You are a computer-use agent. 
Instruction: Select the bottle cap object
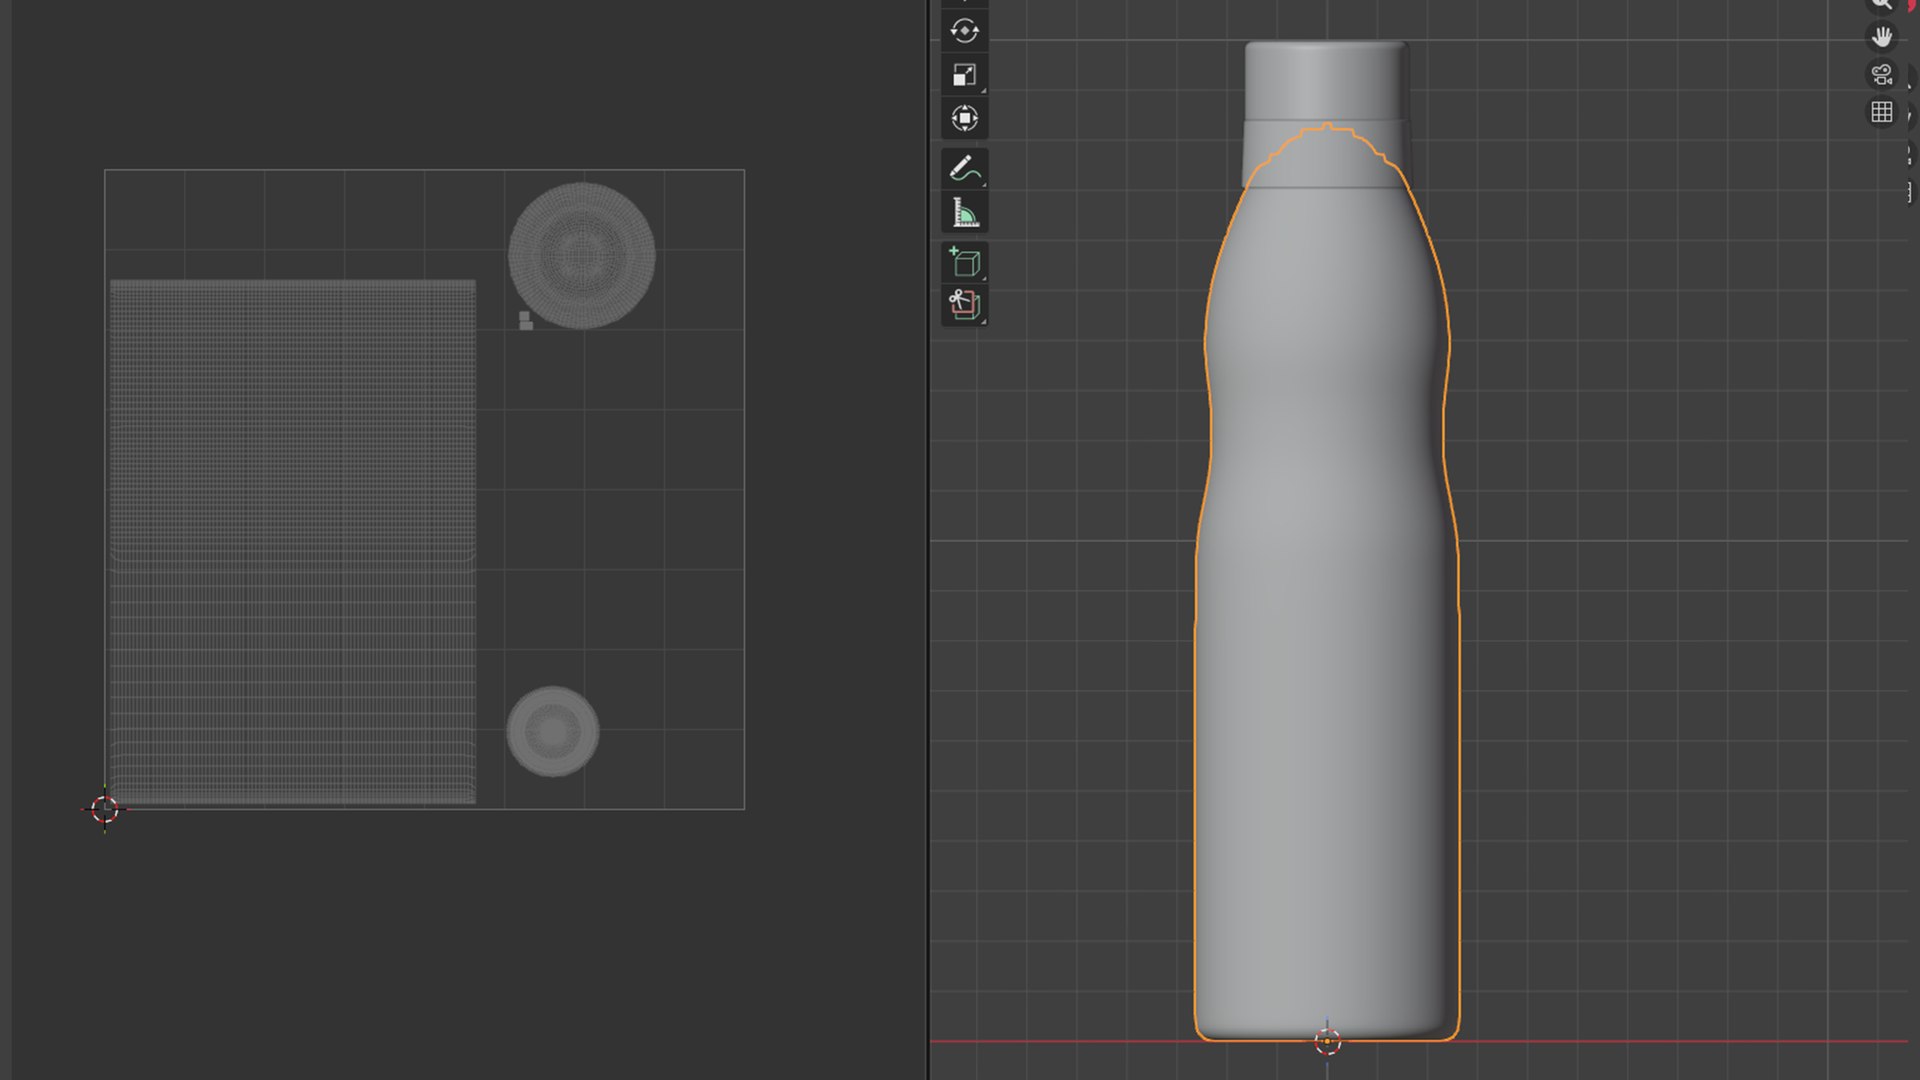tap(1326, 82)
